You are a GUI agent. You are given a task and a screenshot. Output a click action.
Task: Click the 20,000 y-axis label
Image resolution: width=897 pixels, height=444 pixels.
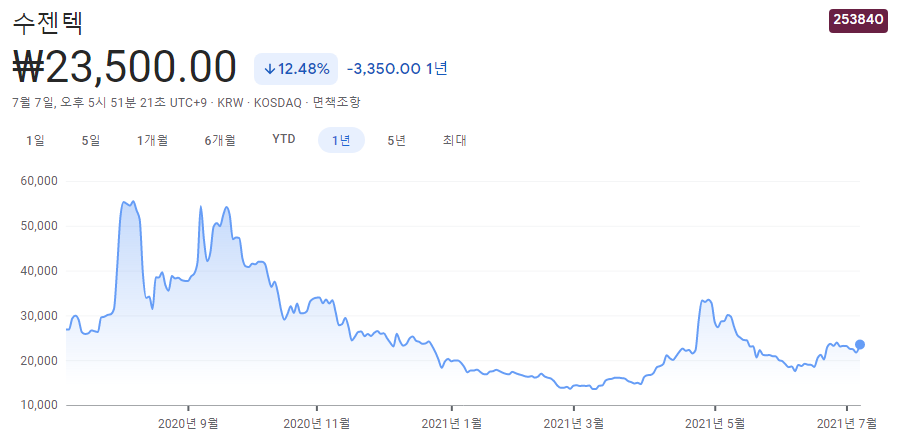coord(39,360)
